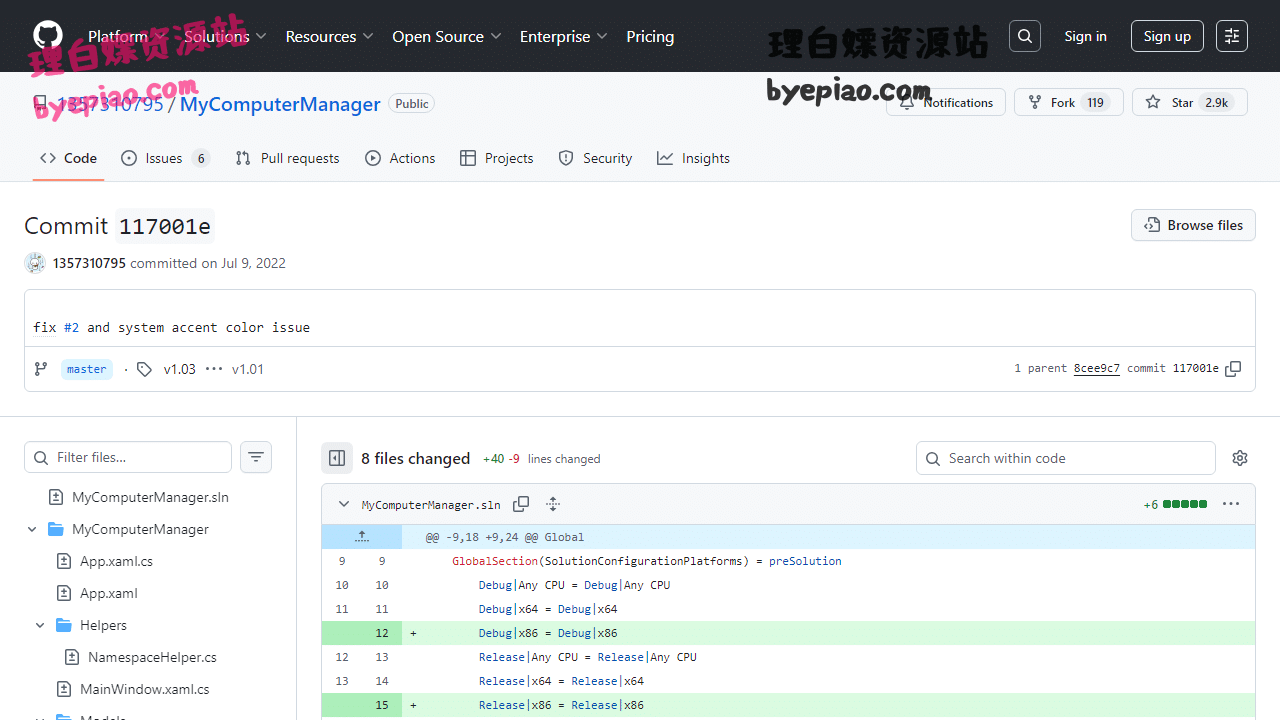
Task: Click the Fork repository icon
Action: (1035, 102)
